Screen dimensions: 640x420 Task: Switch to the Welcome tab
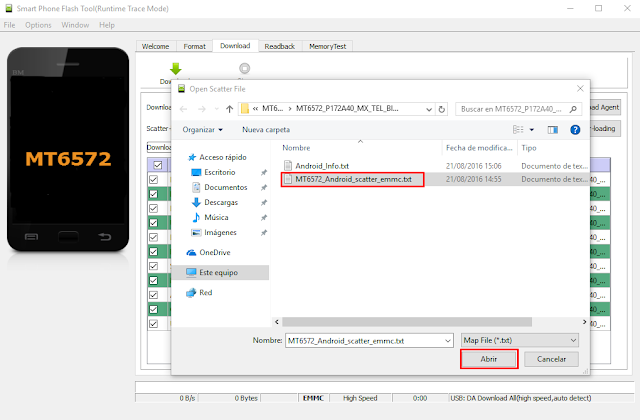[156, 47]
